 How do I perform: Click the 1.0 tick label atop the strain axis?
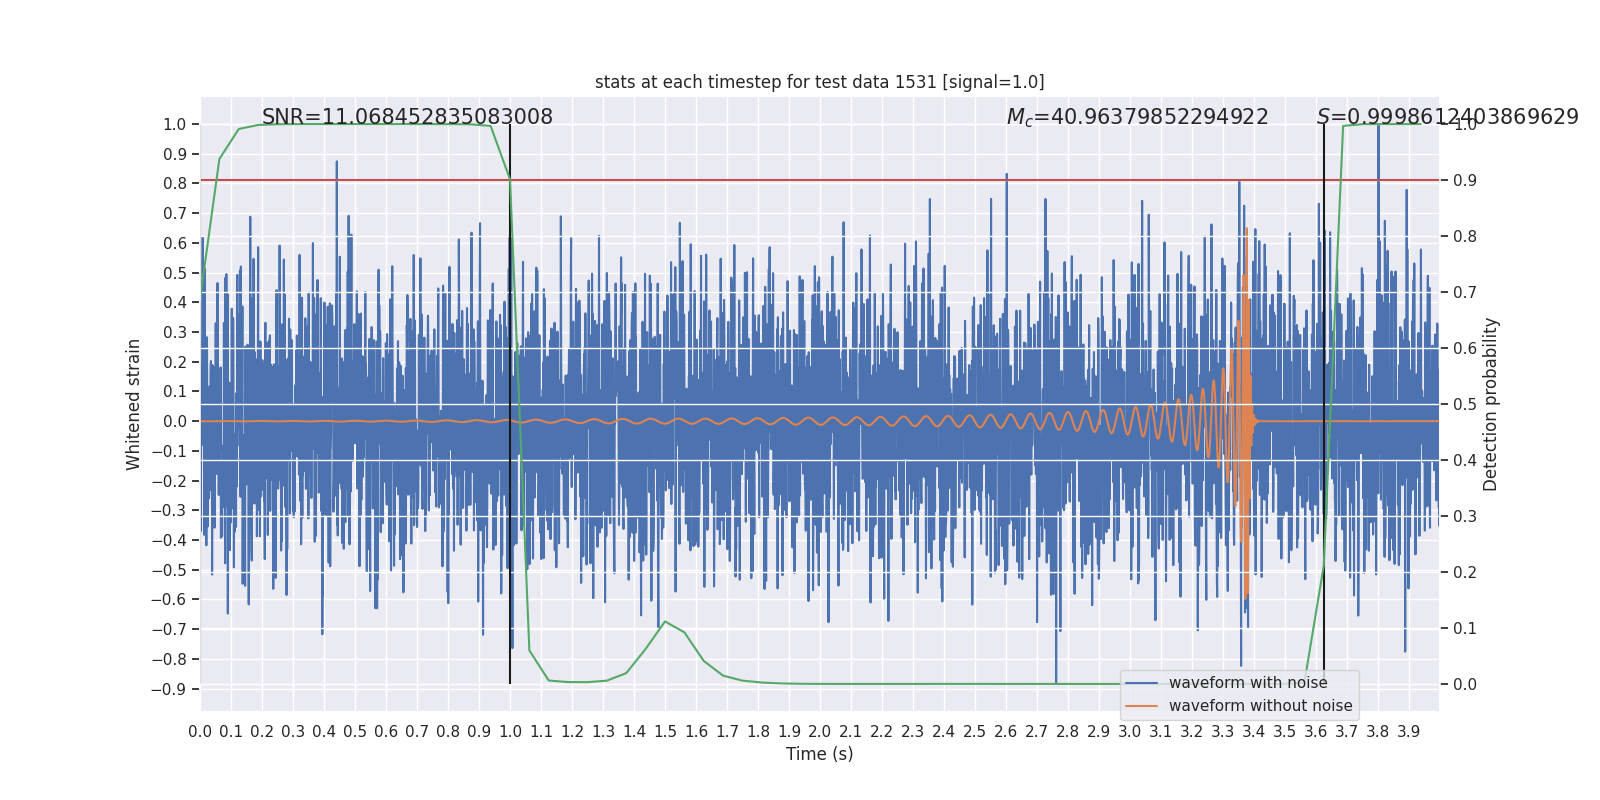click(x=174, y=124)
